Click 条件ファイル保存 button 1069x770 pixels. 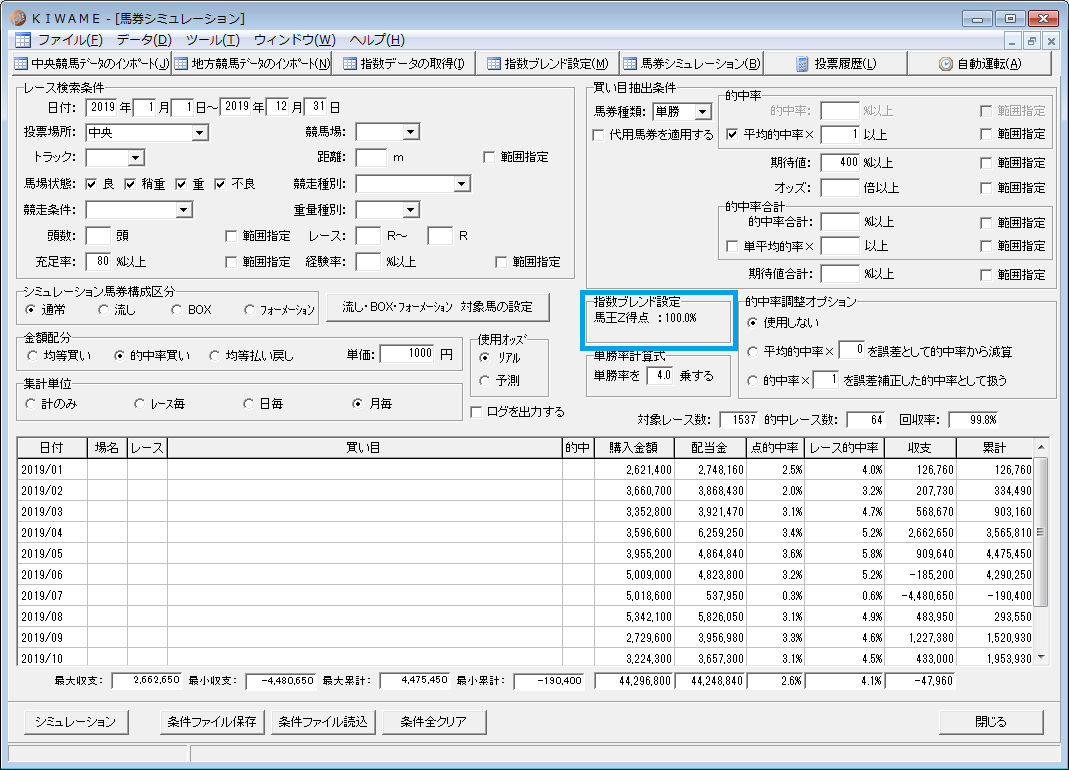pos(212,722)
